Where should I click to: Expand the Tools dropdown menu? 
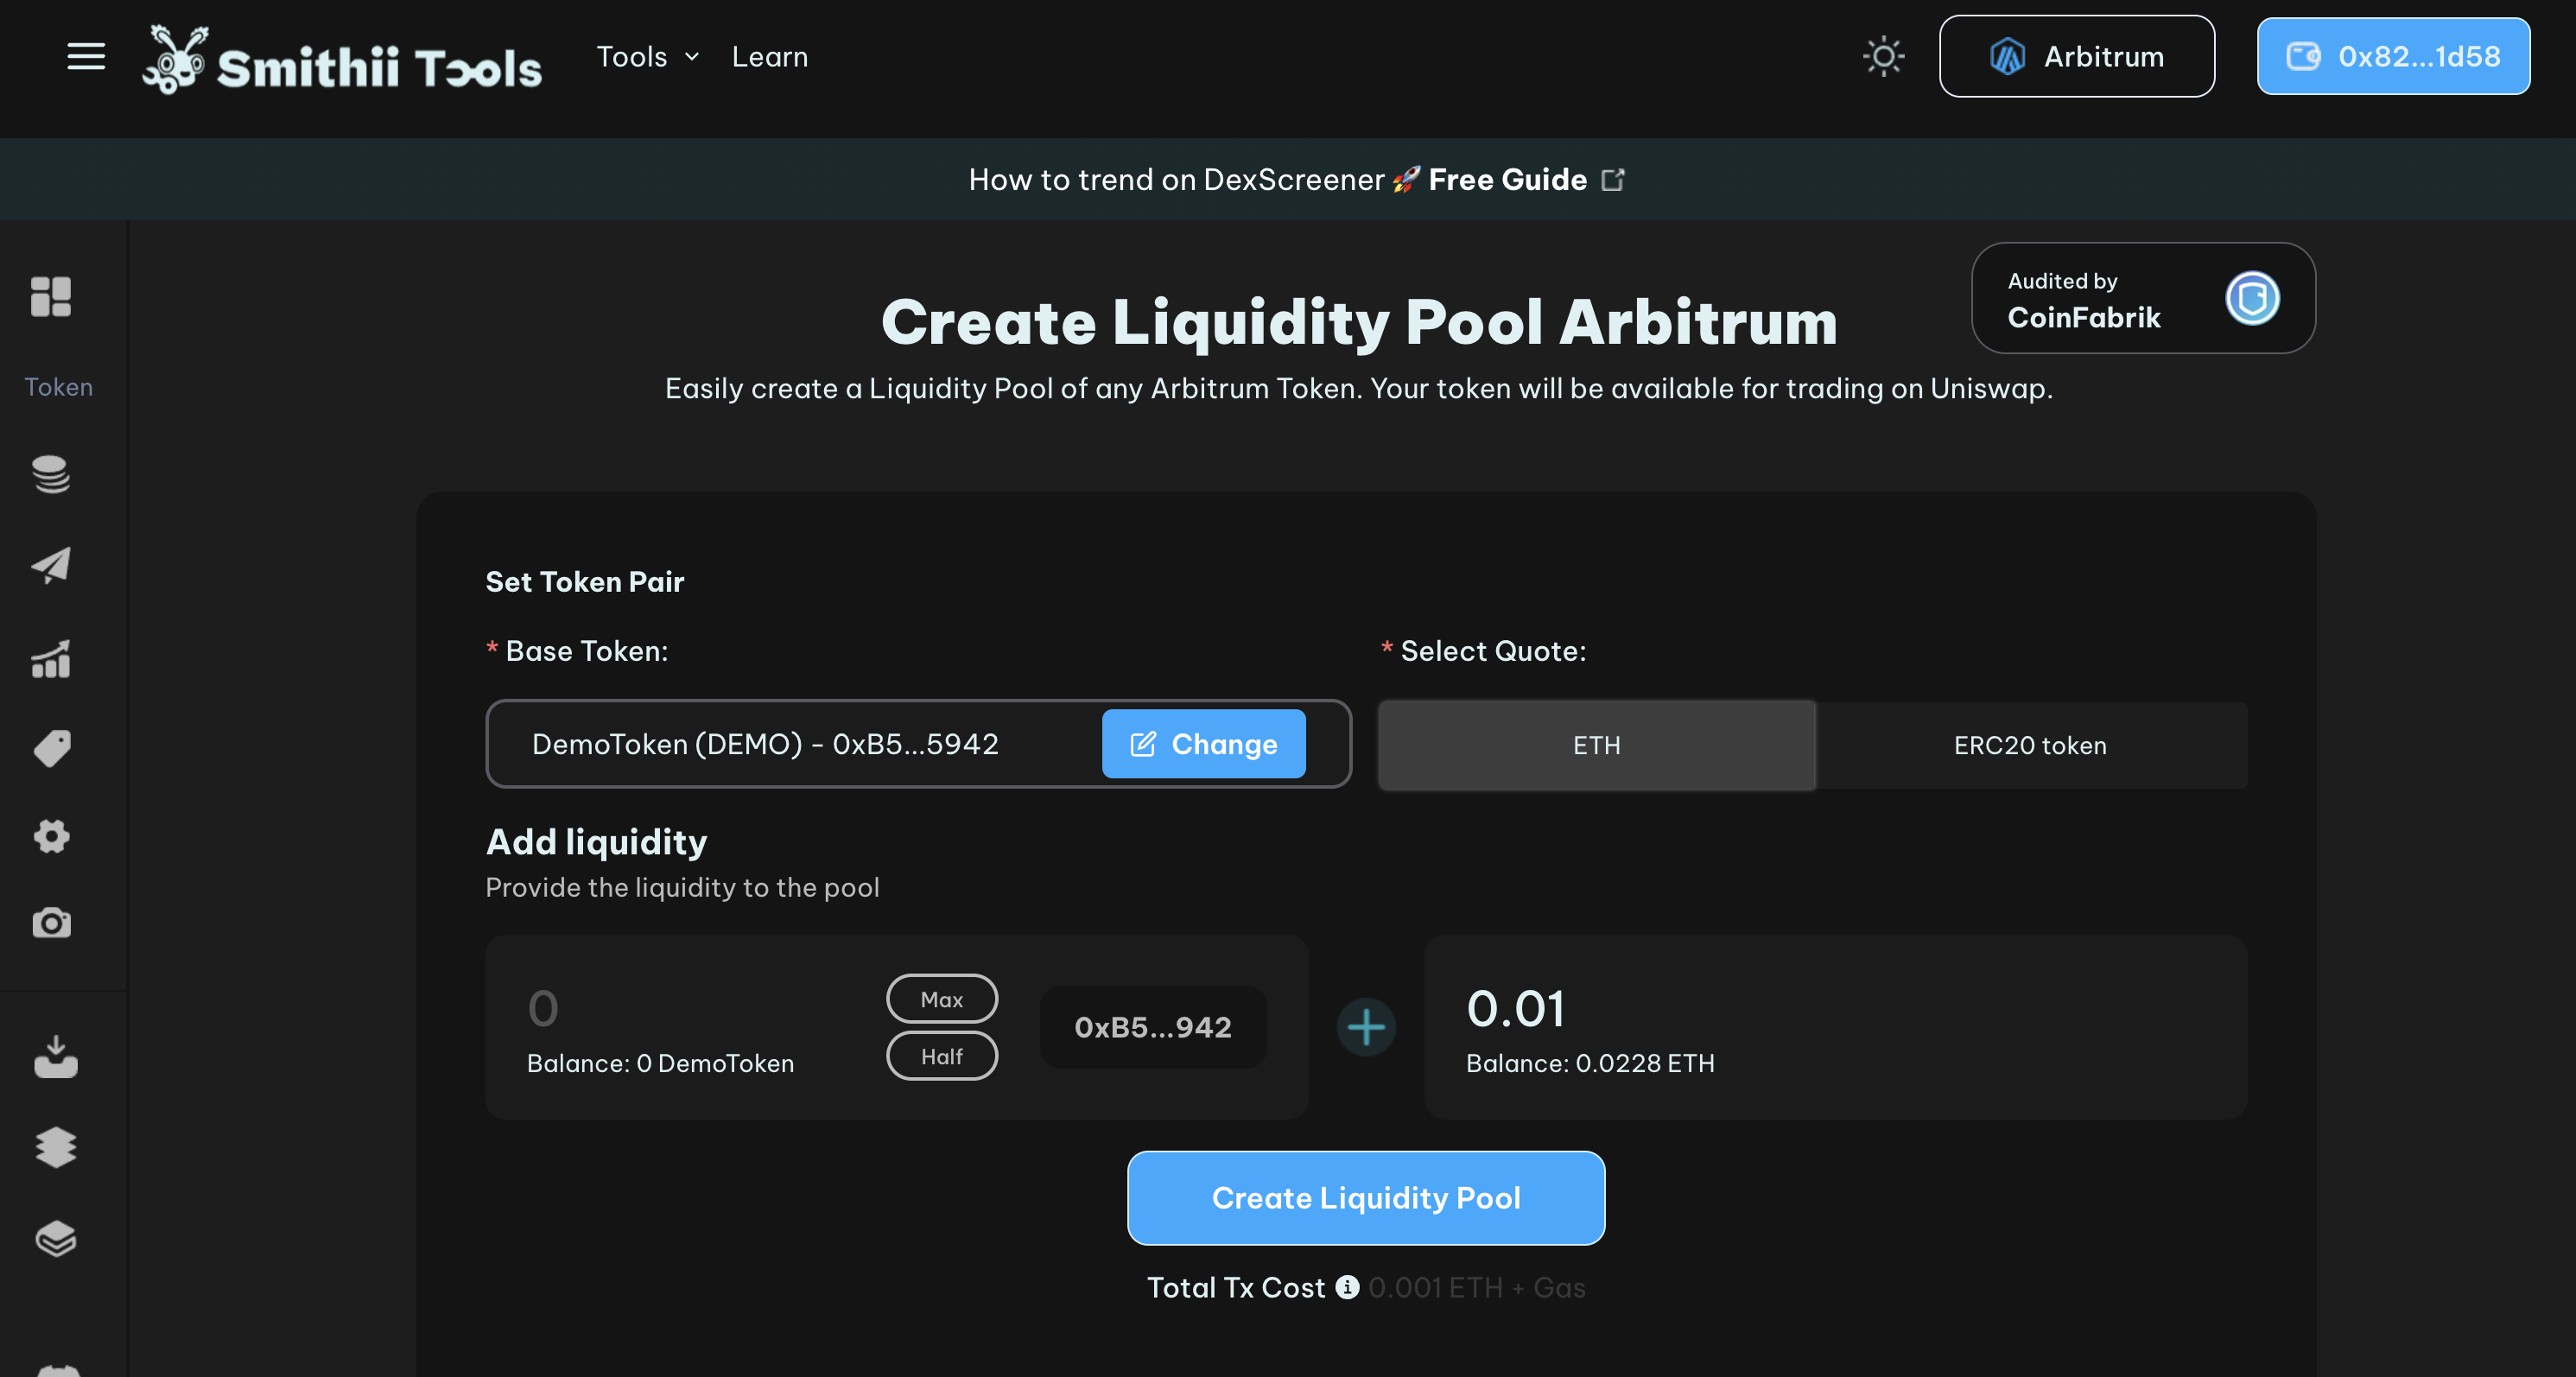(x=647, y=57)
